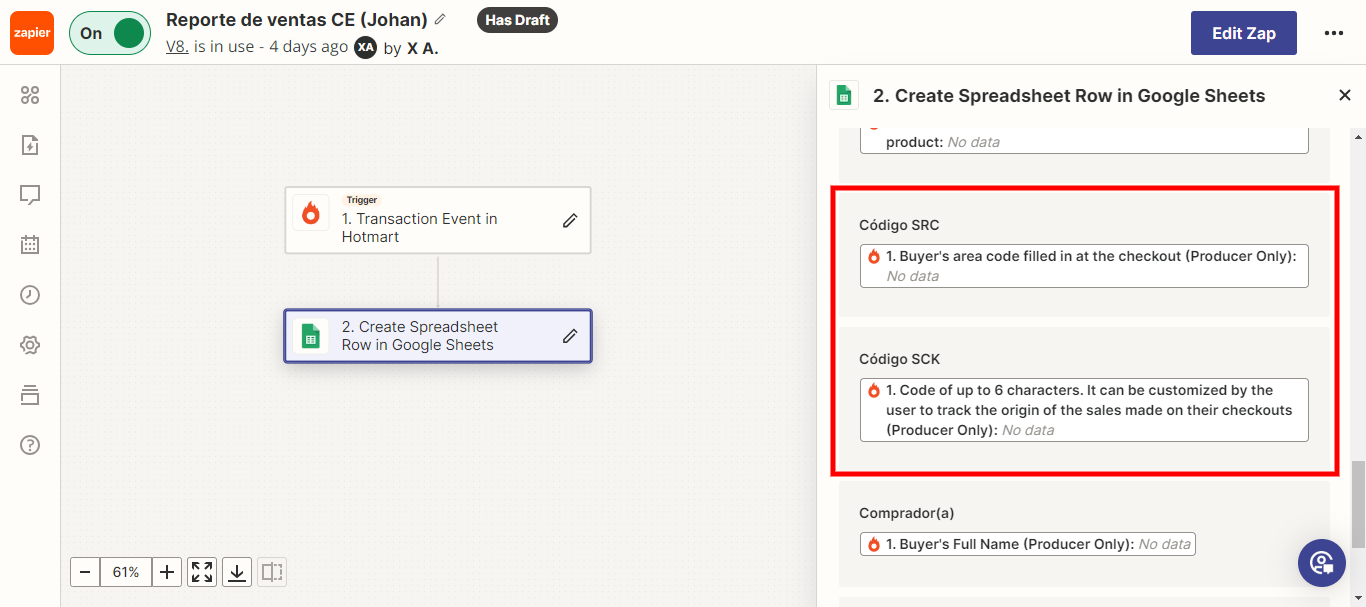
Task: Open the Zap history clock icon
Action: point(30,294)
